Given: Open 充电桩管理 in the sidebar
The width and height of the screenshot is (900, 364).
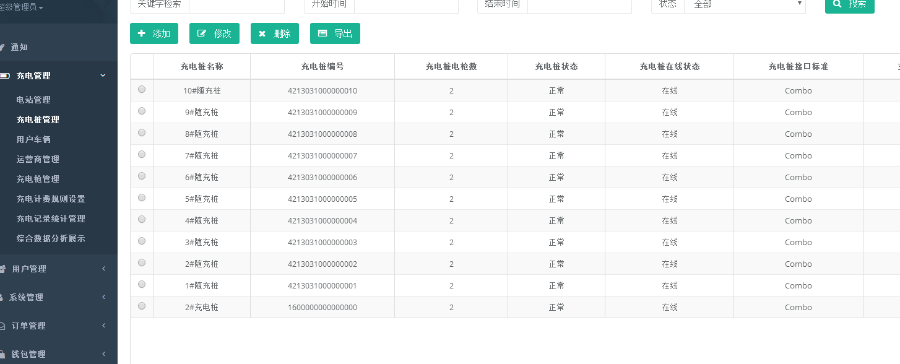Looking at the screenshot, I should pos(38,119).
